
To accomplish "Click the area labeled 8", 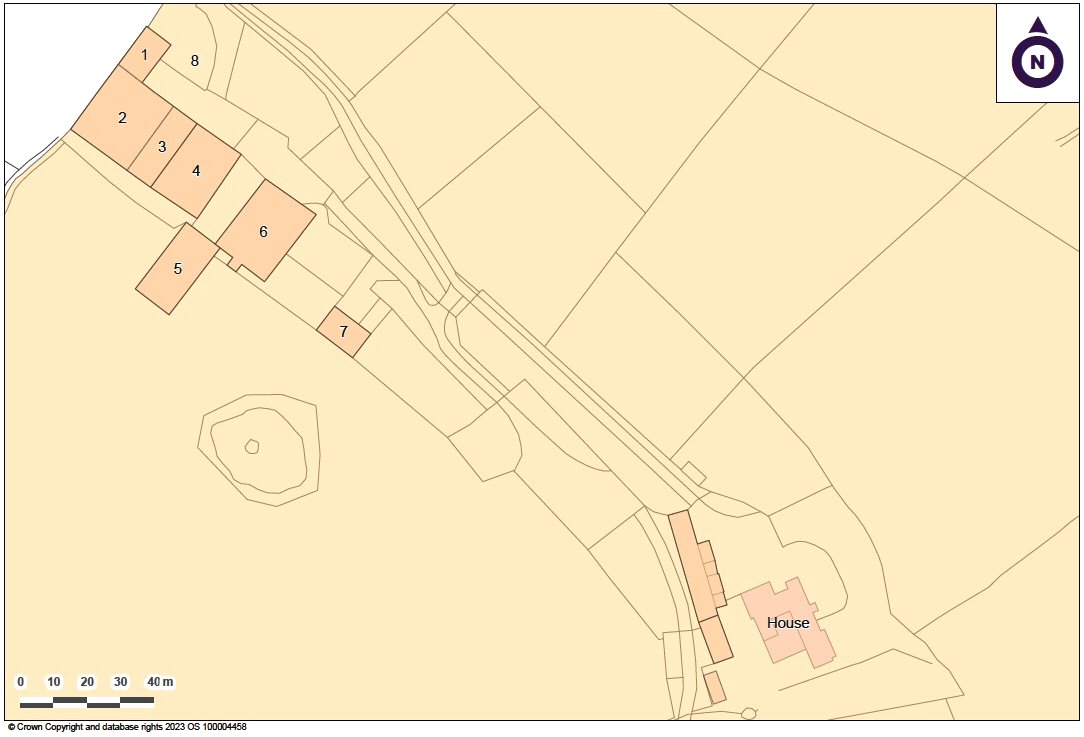I will (193, 60).
